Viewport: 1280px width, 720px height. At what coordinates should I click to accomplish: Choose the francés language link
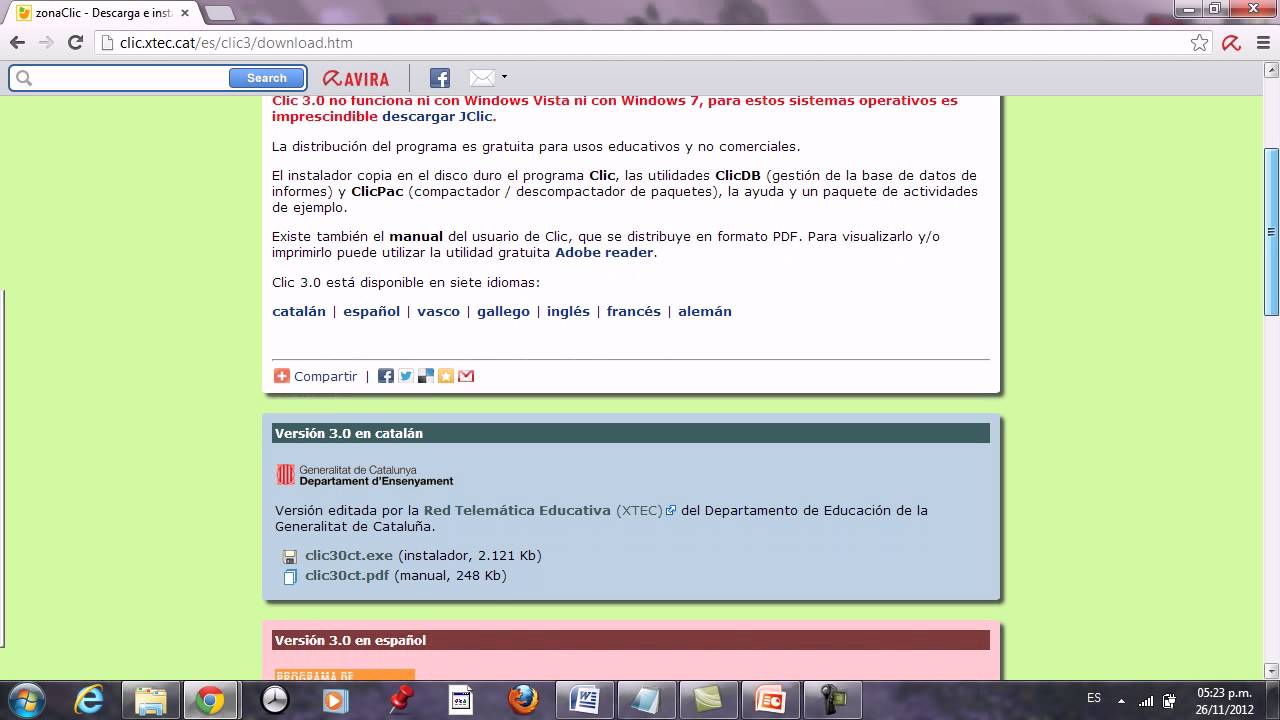(x=633, y=311)
